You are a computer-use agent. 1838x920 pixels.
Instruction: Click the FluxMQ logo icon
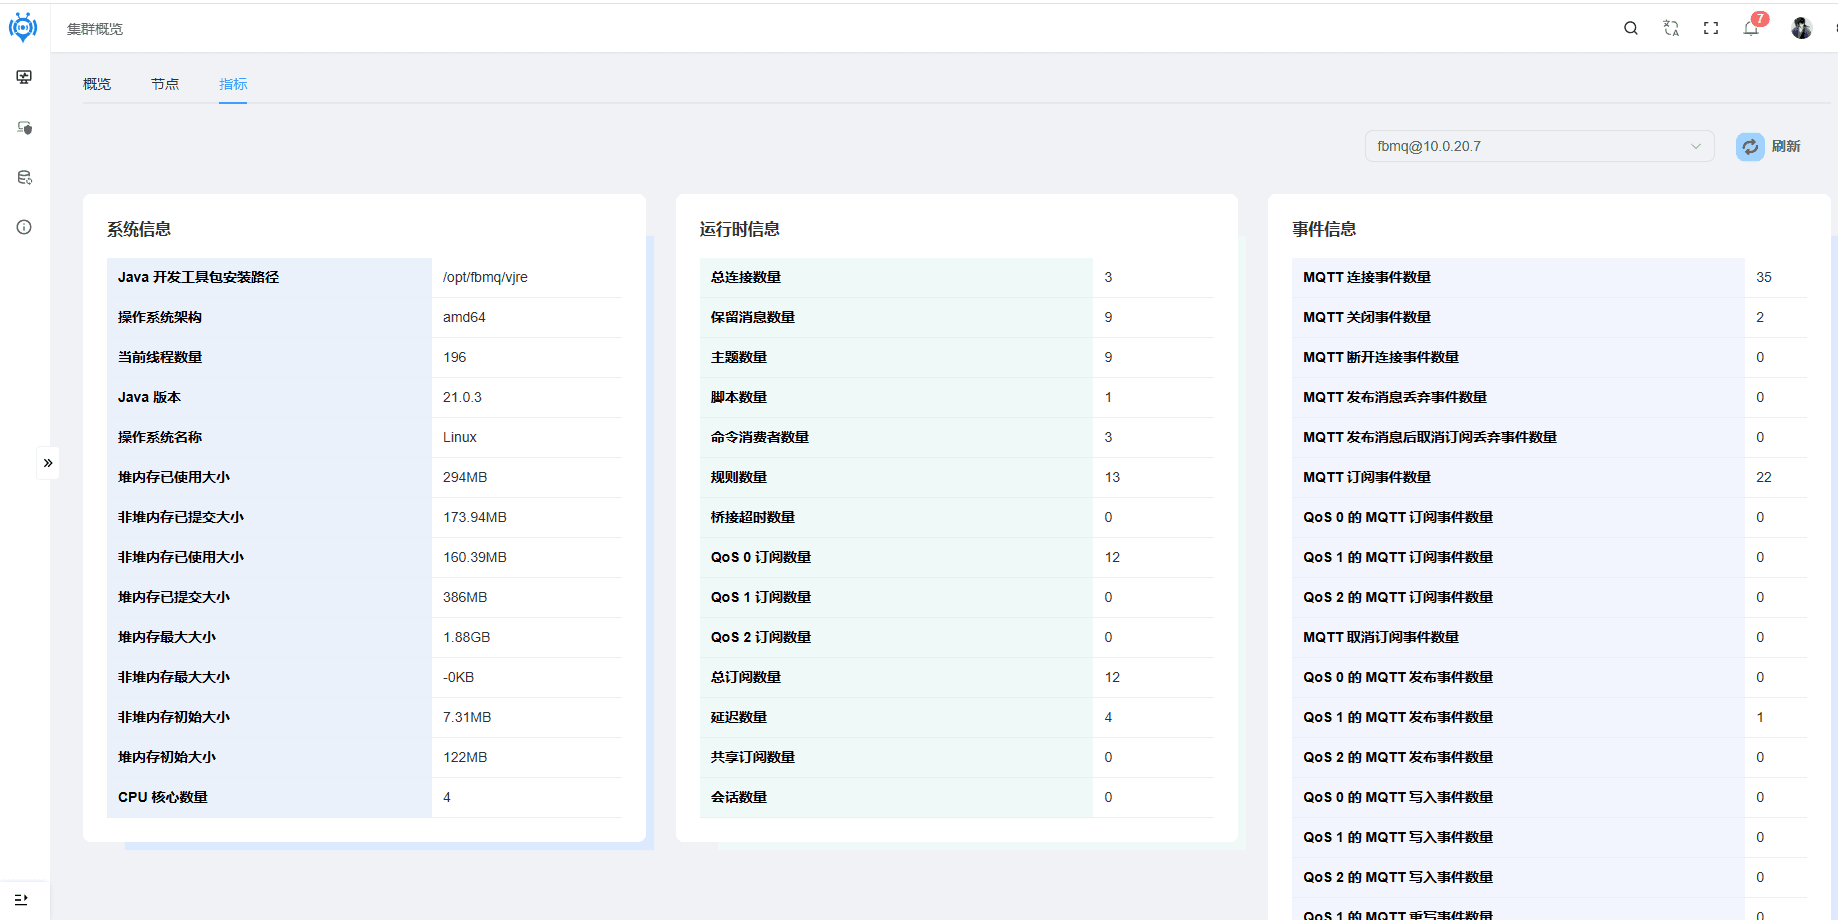[23, 27]
